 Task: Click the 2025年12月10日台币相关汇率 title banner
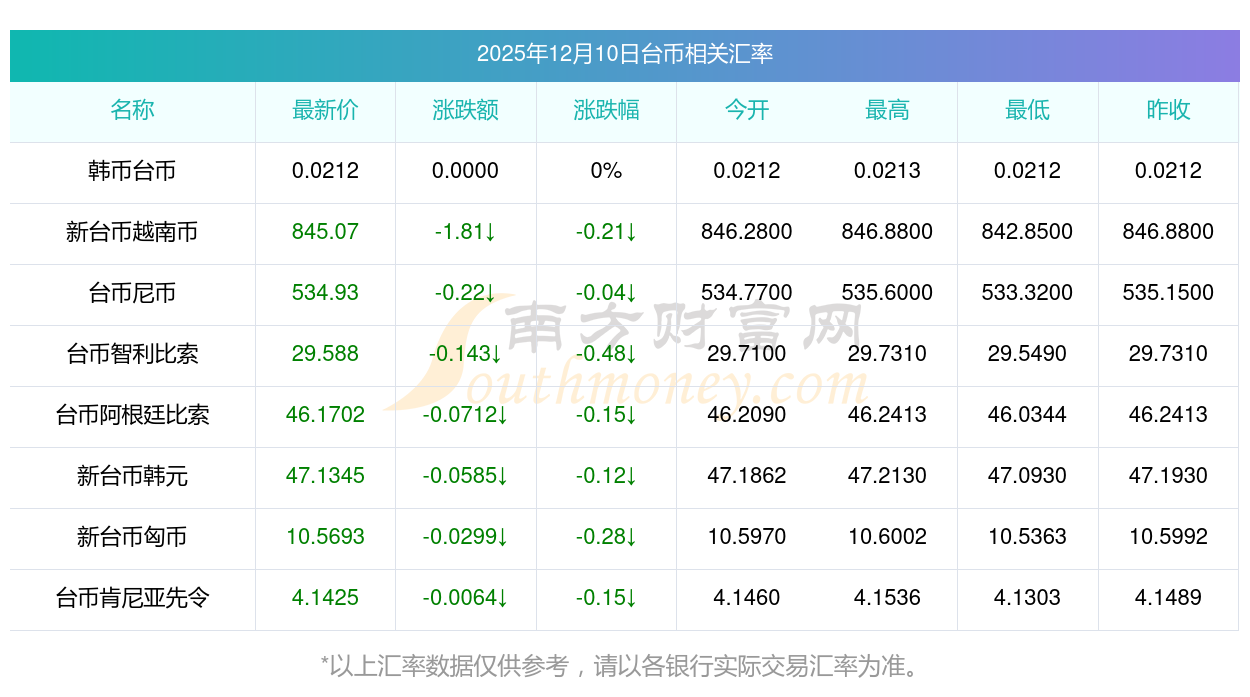click(624, 54)
